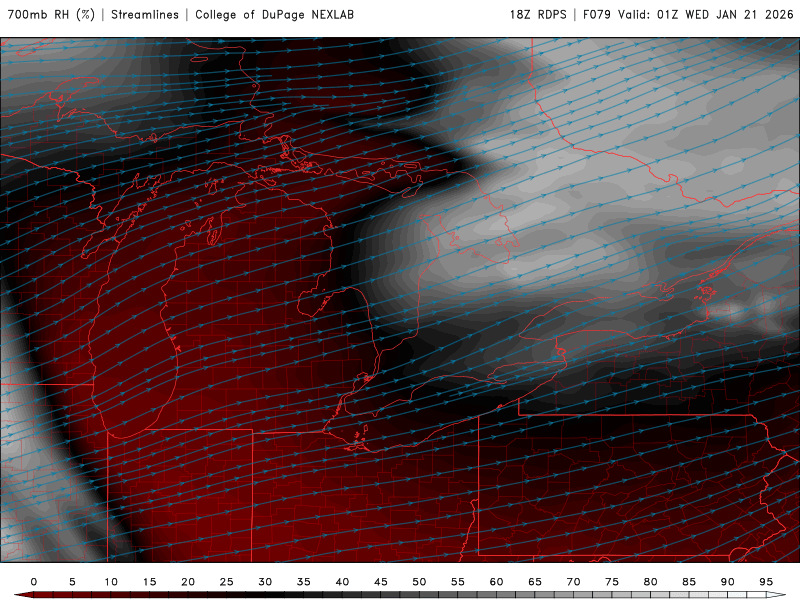Click the colorbar label '0'
This screenshot has width=800, height=600.
[x=34, y=582]
